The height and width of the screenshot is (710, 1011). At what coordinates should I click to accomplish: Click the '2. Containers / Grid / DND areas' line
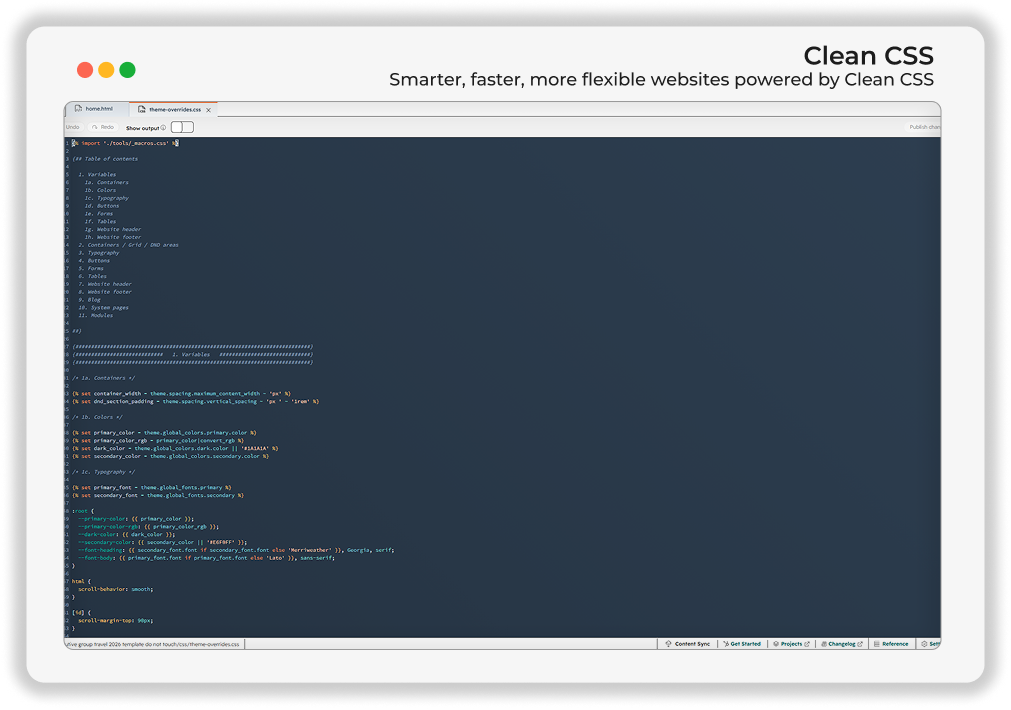(128, 245)
